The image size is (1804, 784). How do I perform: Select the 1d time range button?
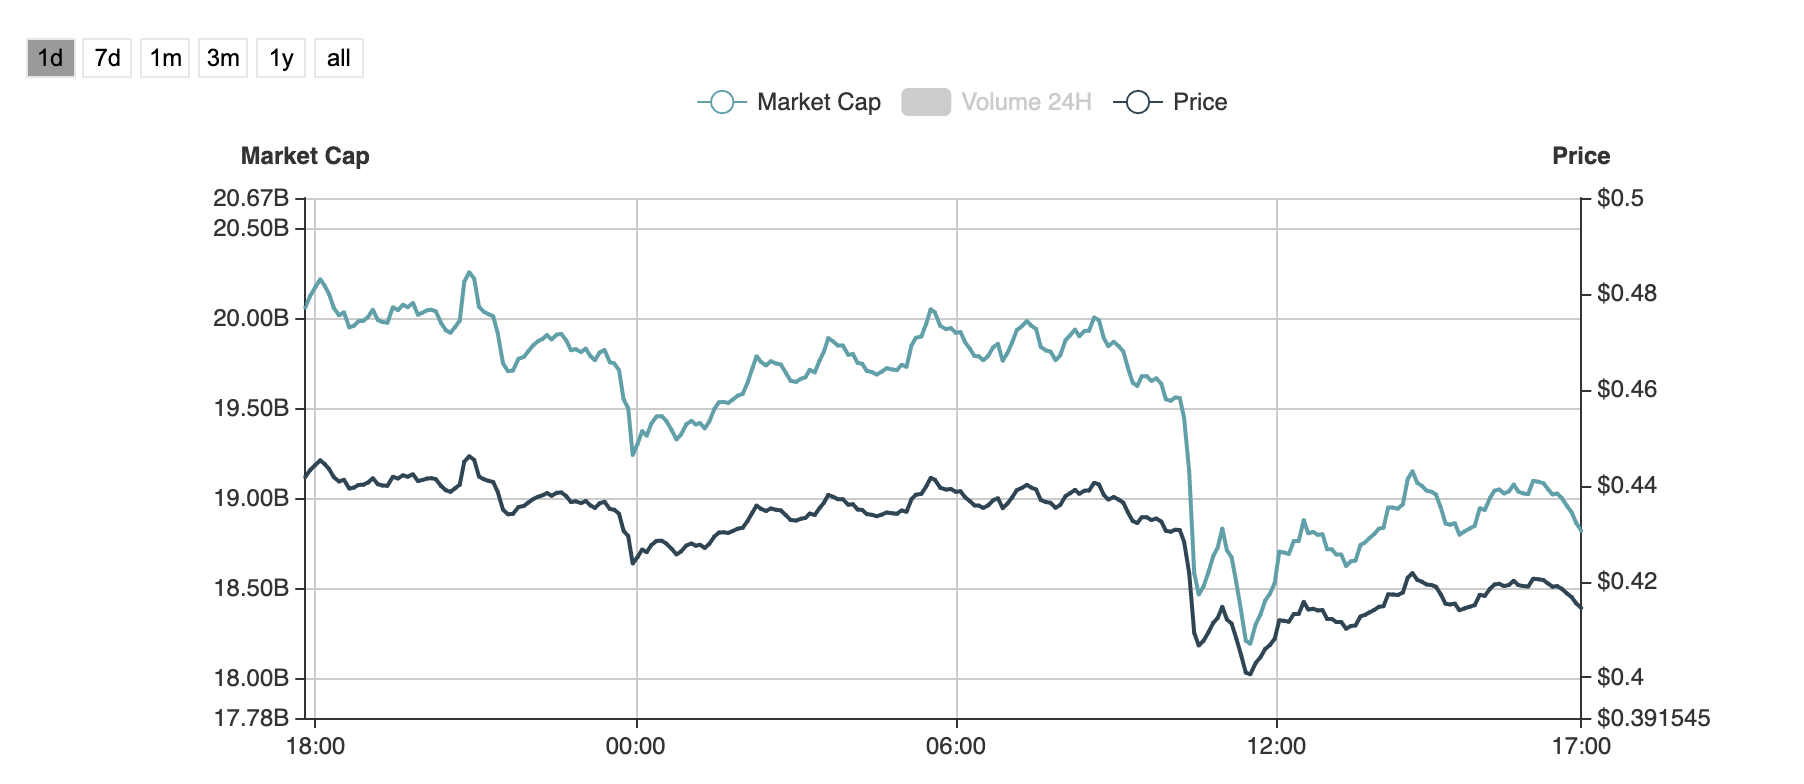click(50, 58)
